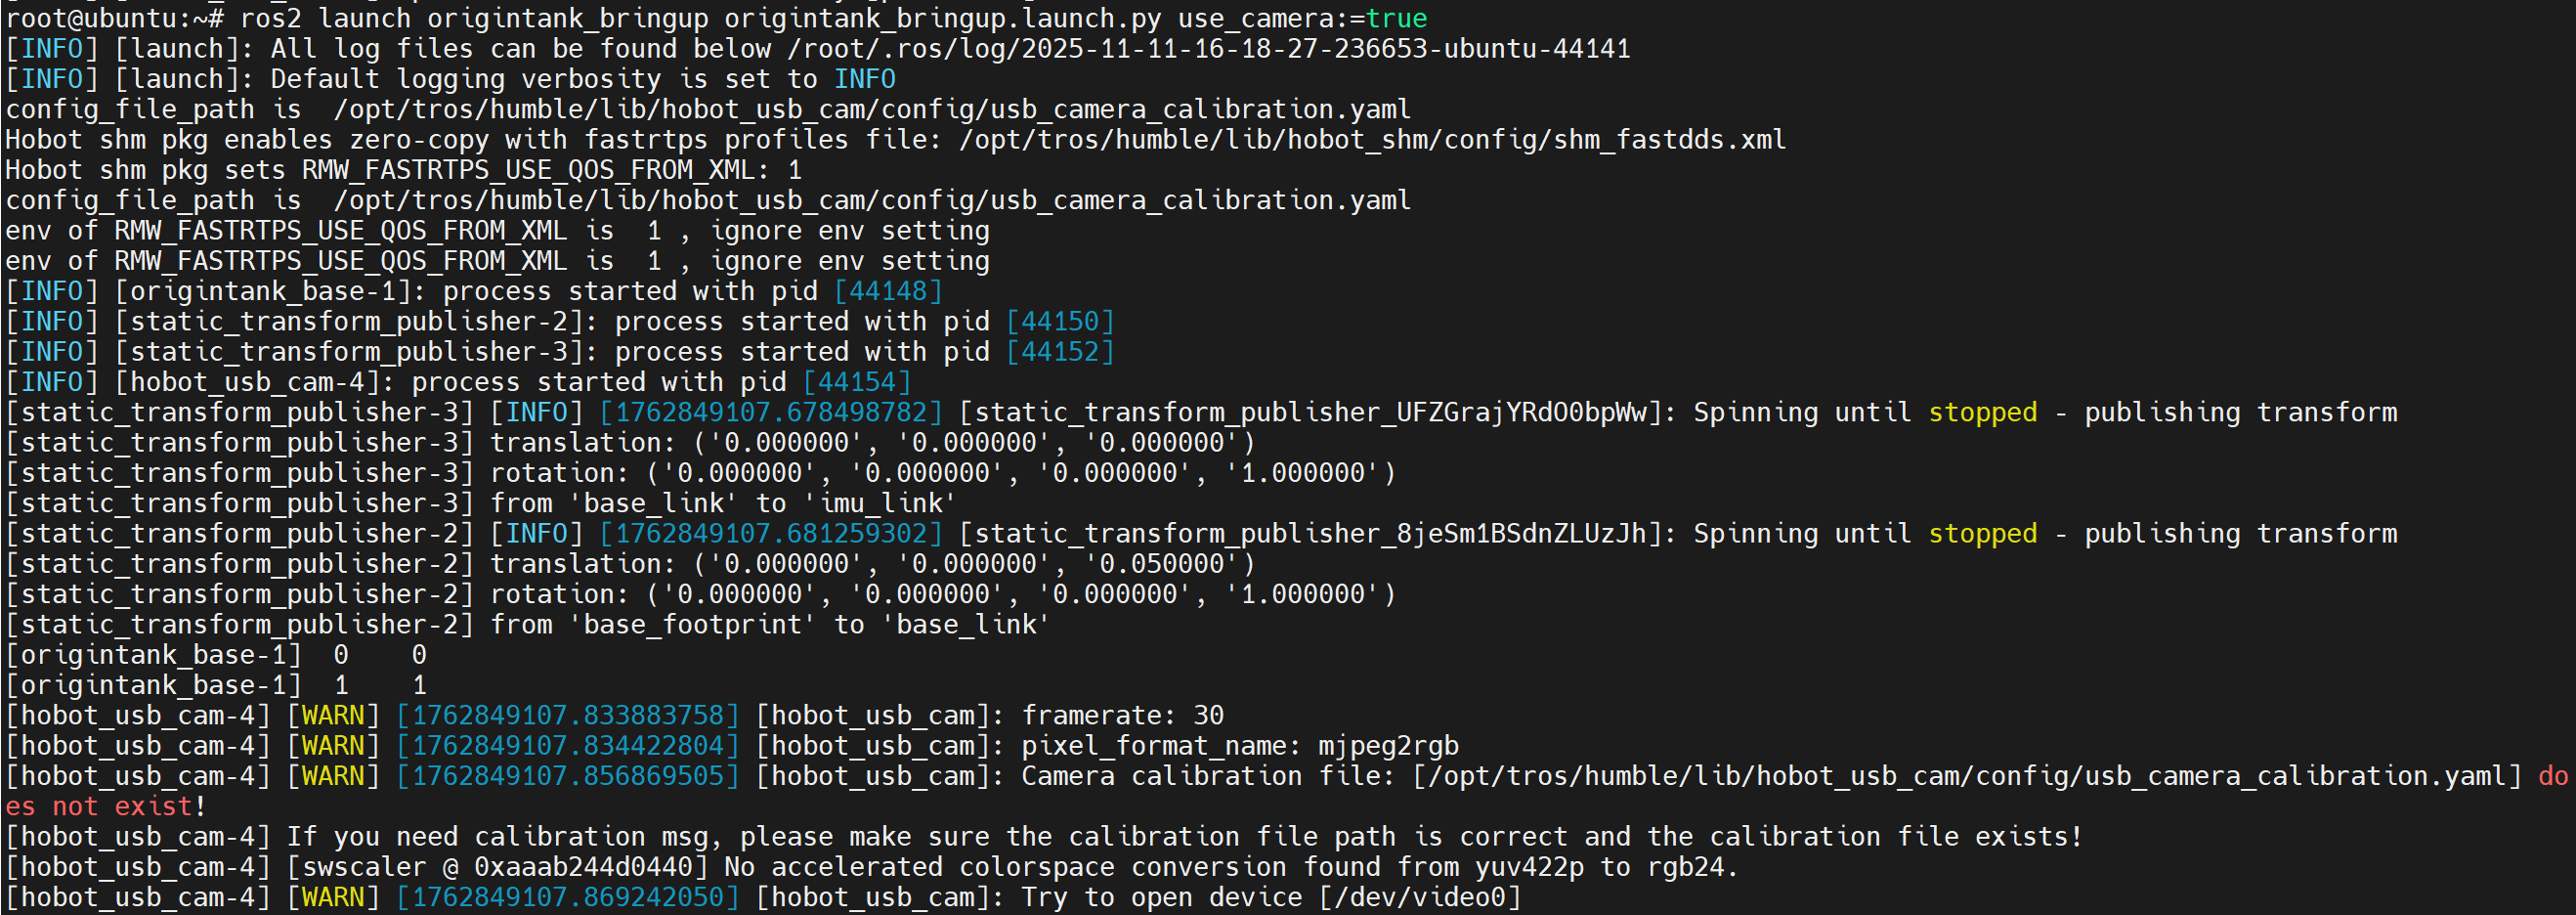The image size is (2576, 915).
Task: Click the pid 44150 in brackets
Action: tap(1060, 321)
